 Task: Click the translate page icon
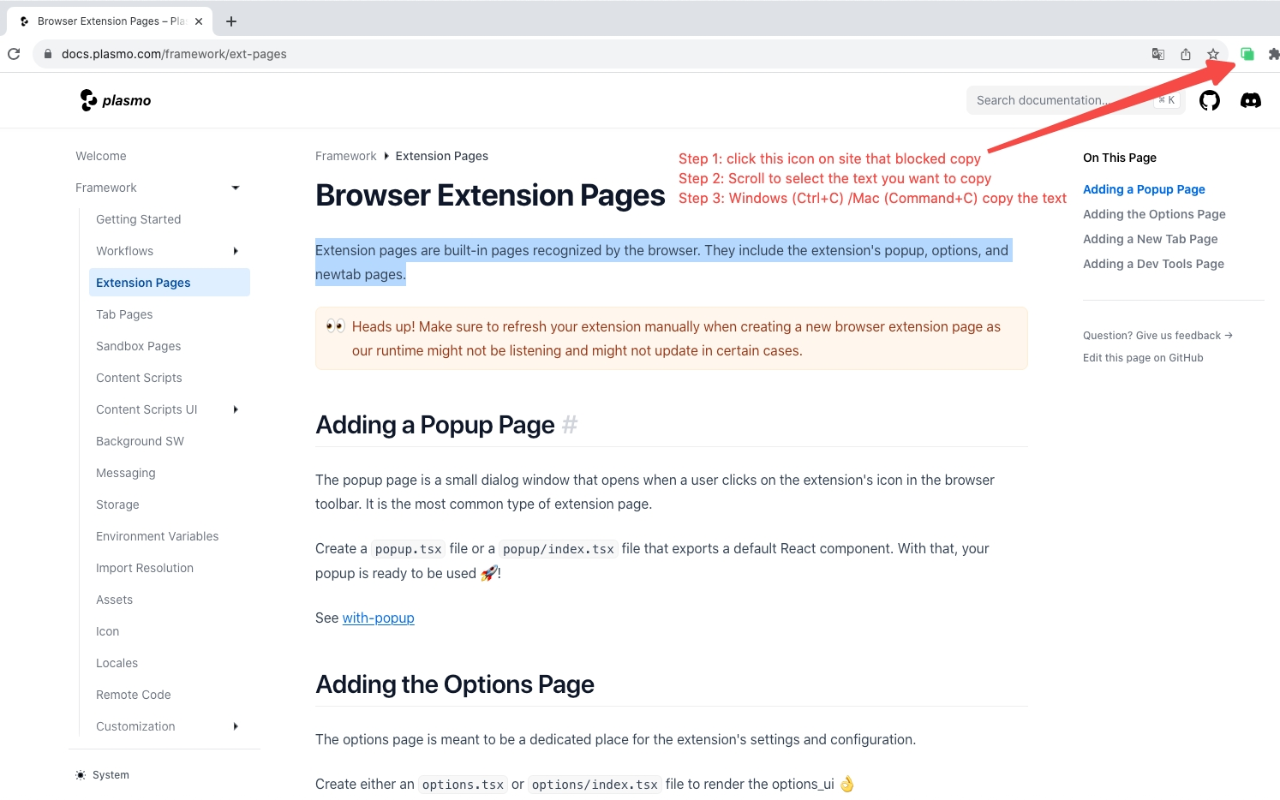1158,54
